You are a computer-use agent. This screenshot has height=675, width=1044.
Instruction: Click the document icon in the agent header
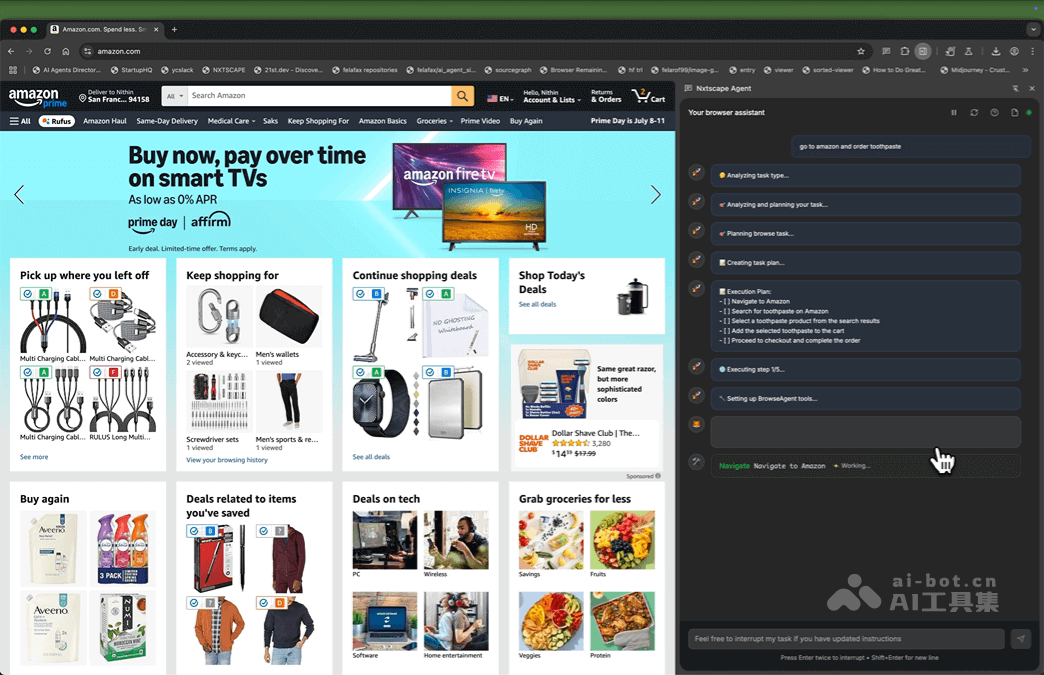1015,112
